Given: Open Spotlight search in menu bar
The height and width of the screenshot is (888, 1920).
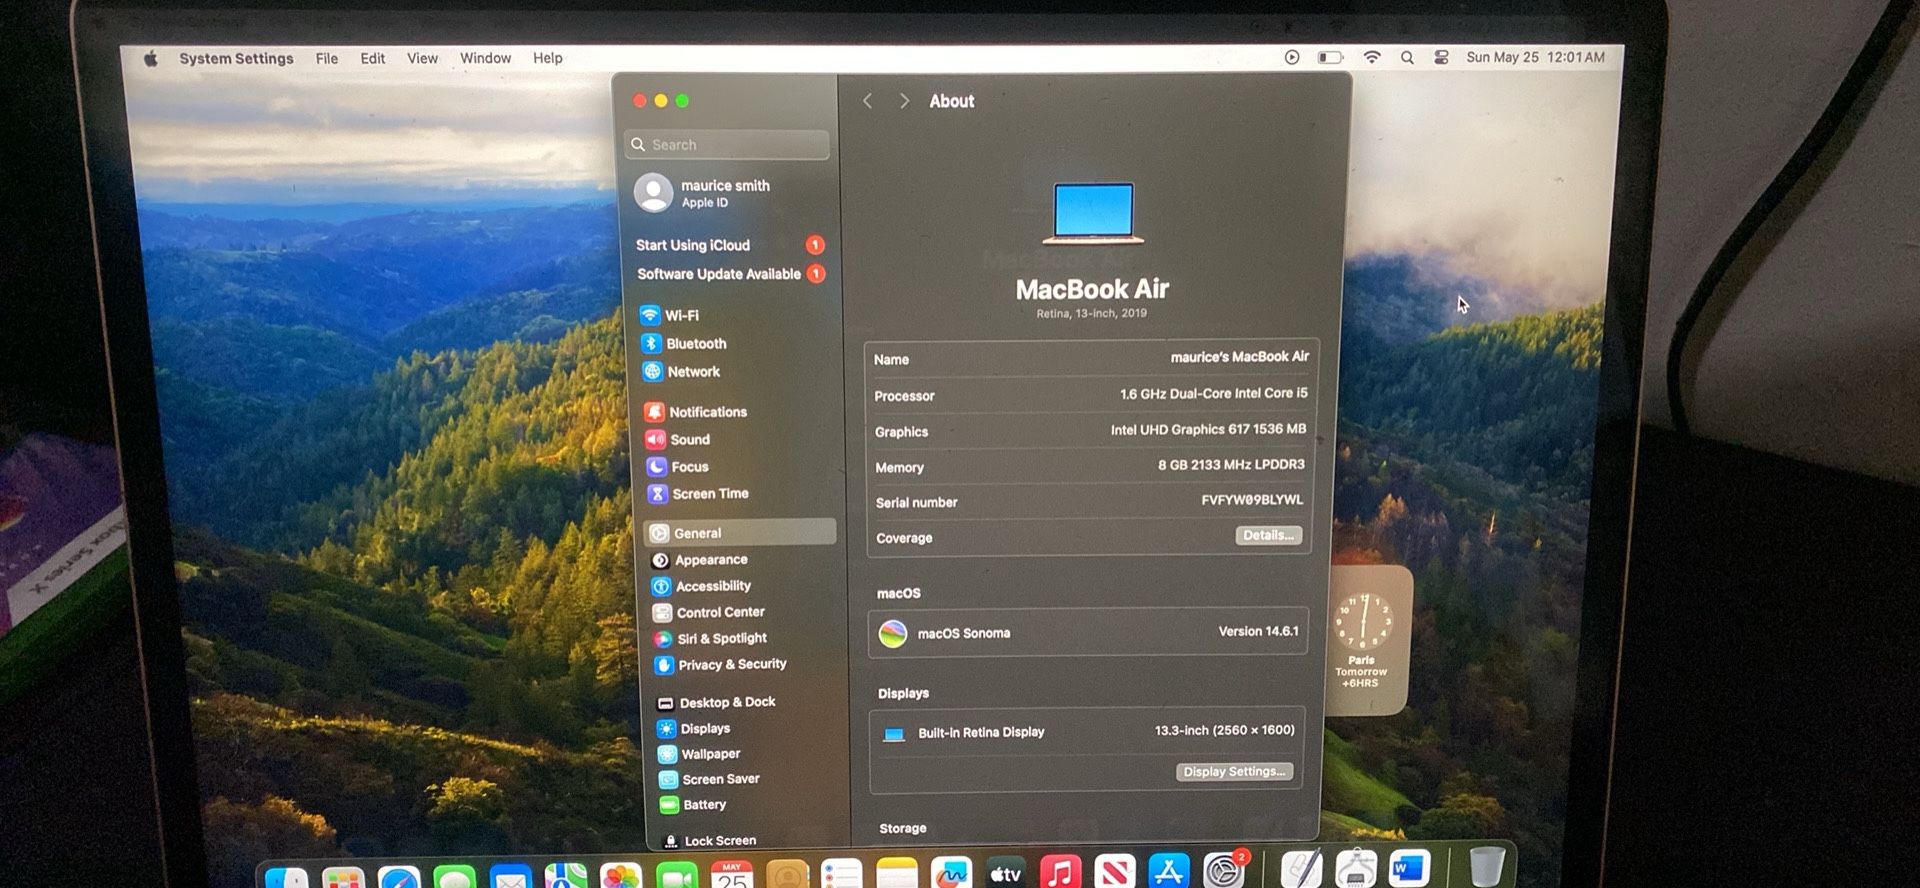Looking at the screenshot, I should [x=1407, y=58].
